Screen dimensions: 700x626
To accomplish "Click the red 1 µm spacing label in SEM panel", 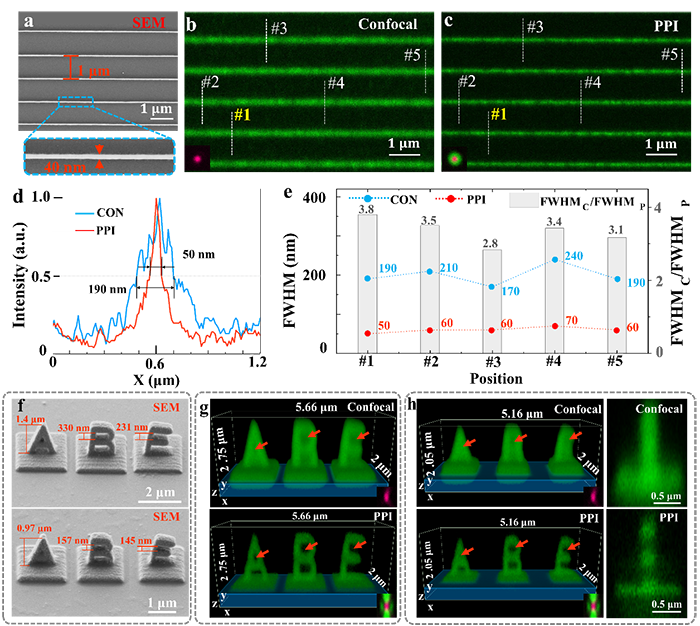I will point(89,70).
